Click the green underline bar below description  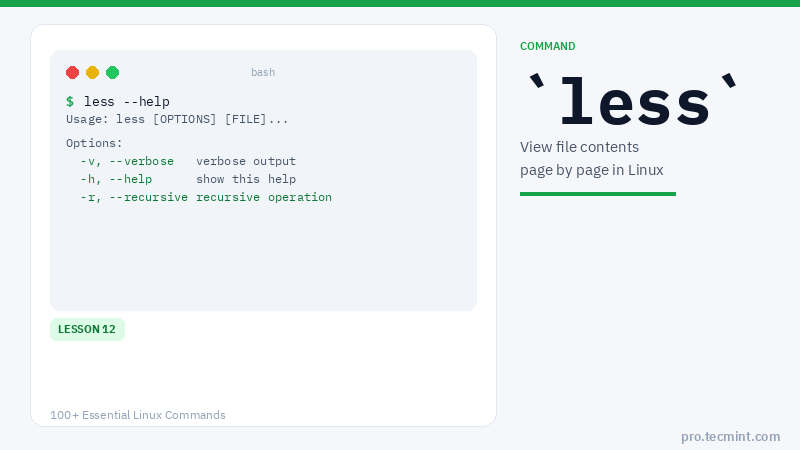coord(598,194)
